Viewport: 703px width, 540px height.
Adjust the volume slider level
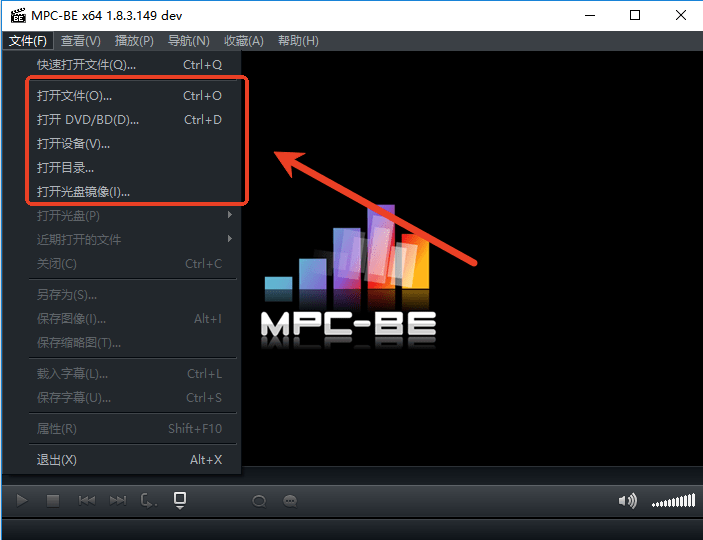click(x=672, y=501)
